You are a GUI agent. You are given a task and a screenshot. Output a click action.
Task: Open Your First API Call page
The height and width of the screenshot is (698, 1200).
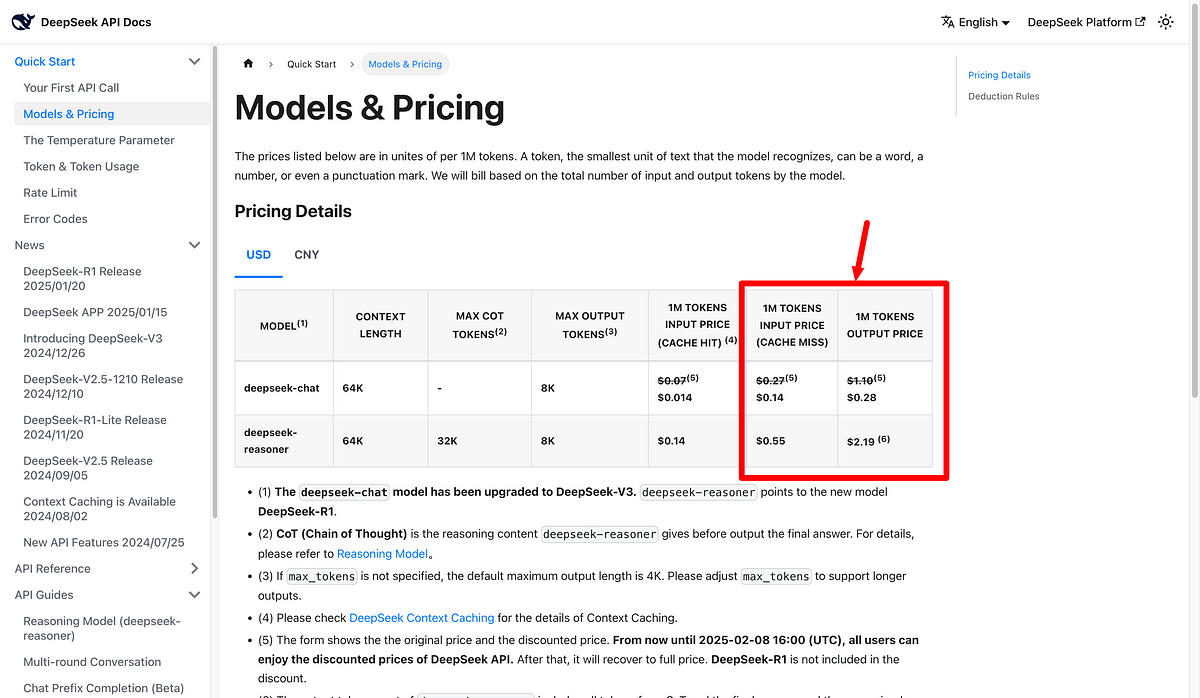point(71,88)
